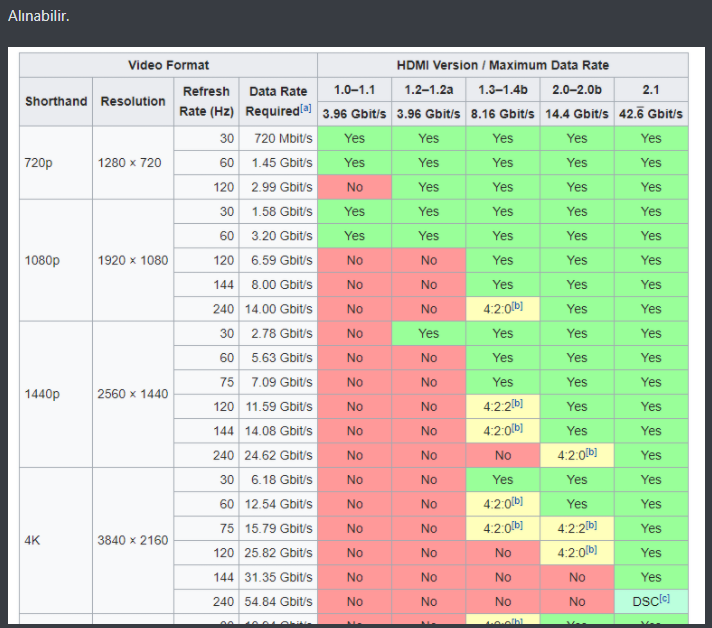Screen dimensions: 712x628
Task: Click the 2.0–2.0b version header
Action: (577, 89)
